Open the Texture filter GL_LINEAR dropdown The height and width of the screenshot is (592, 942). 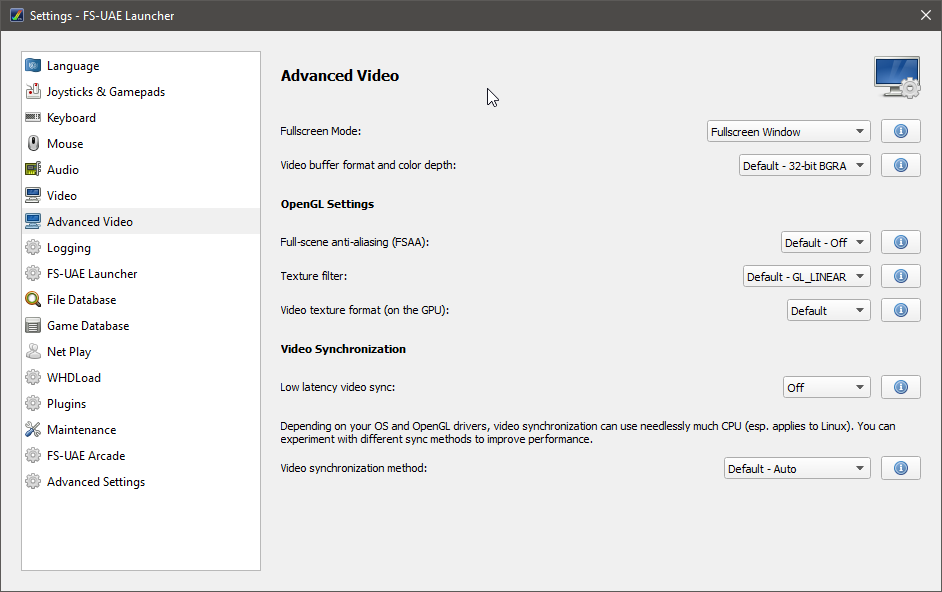(807, 276)
